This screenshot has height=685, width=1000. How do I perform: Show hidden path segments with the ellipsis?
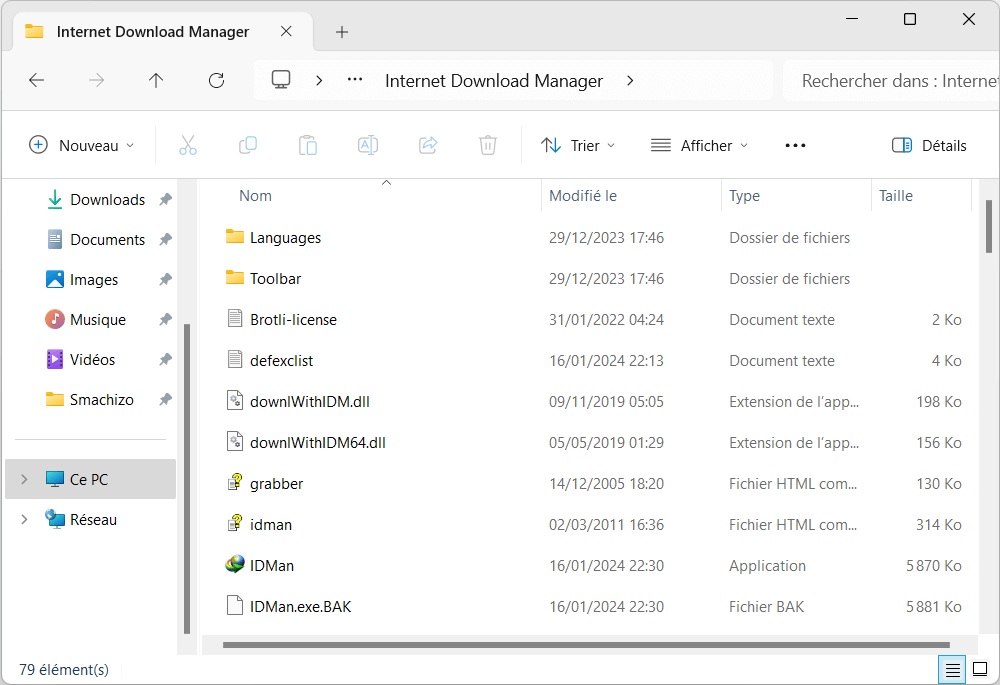coord(355,80)
